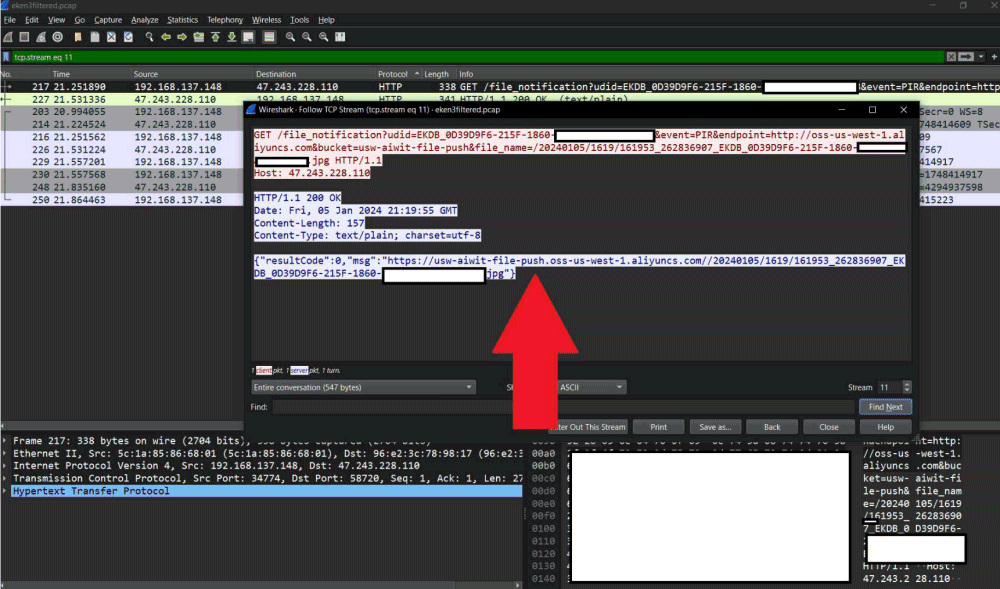
Task: Go to a specific packet number
Action: [199, 37]
